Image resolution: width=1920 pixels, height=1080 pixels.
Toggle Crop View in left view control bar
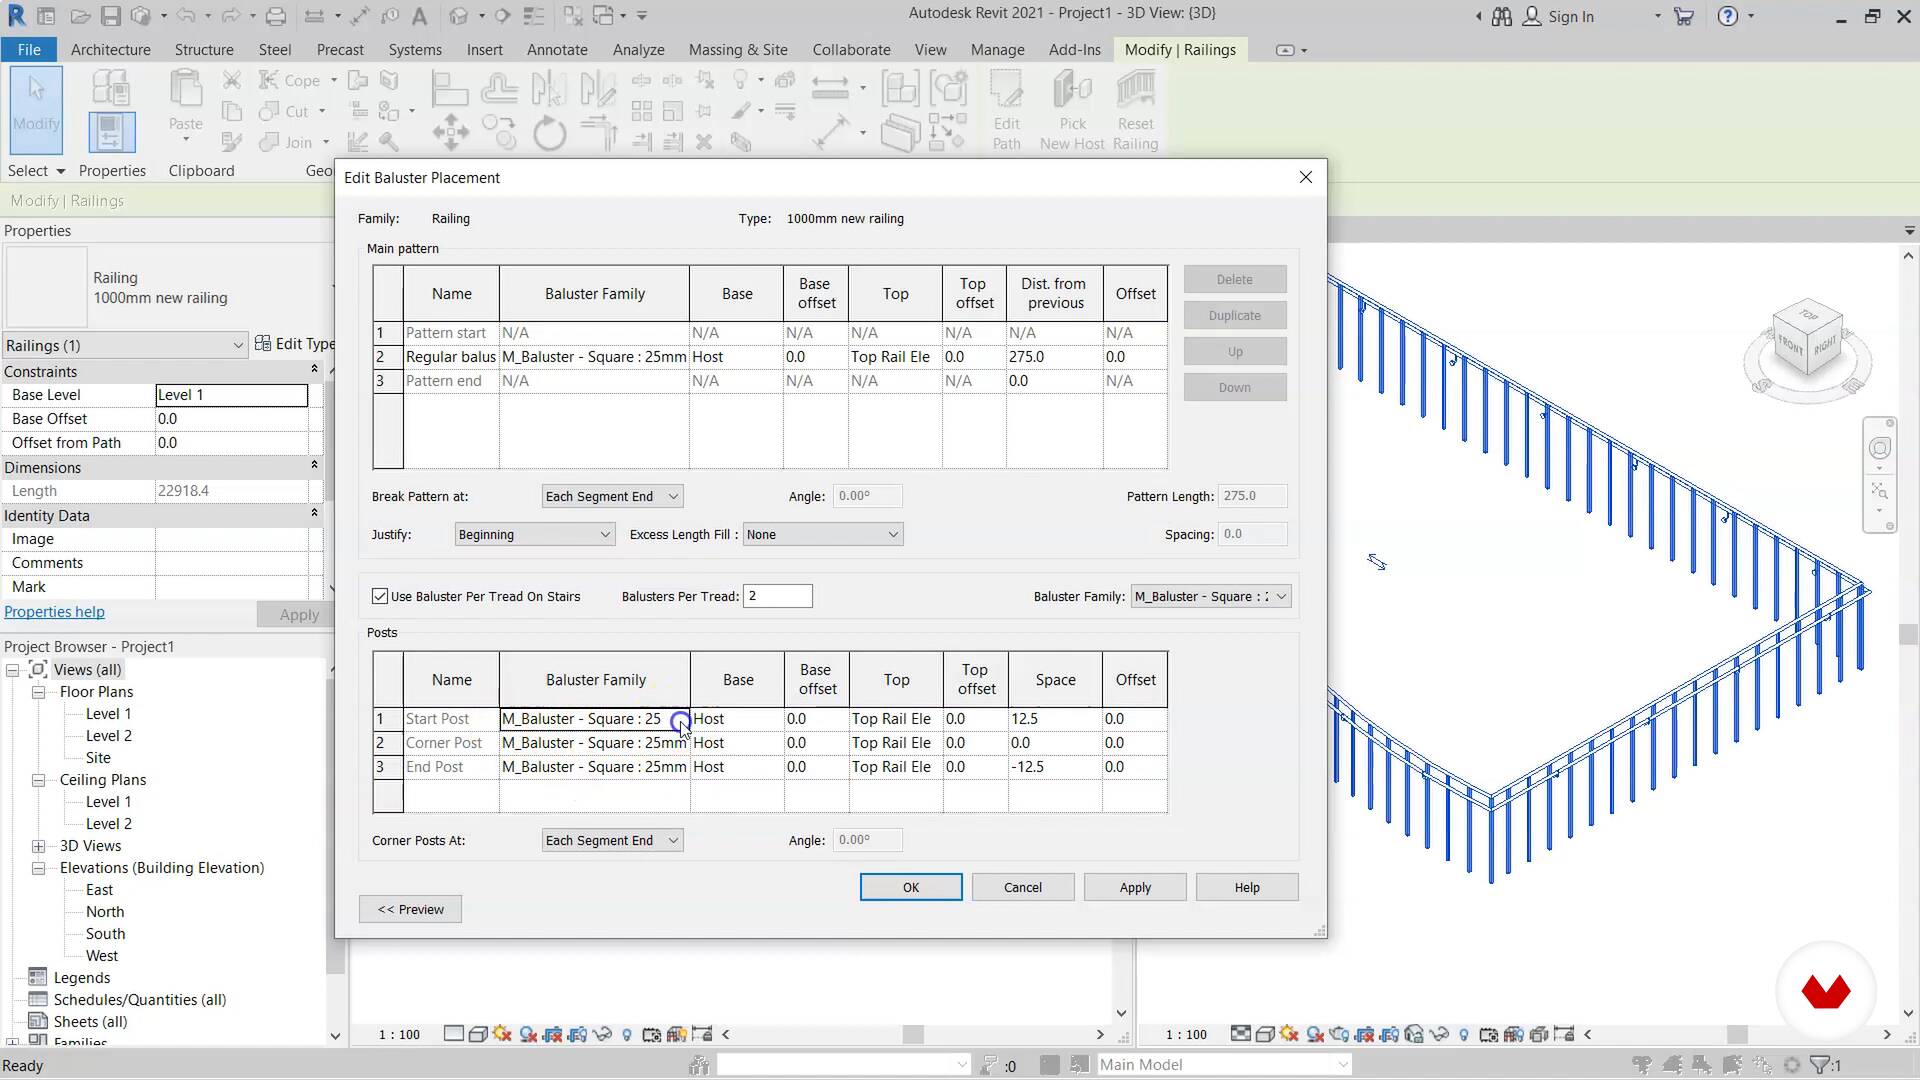[552, 1034]
